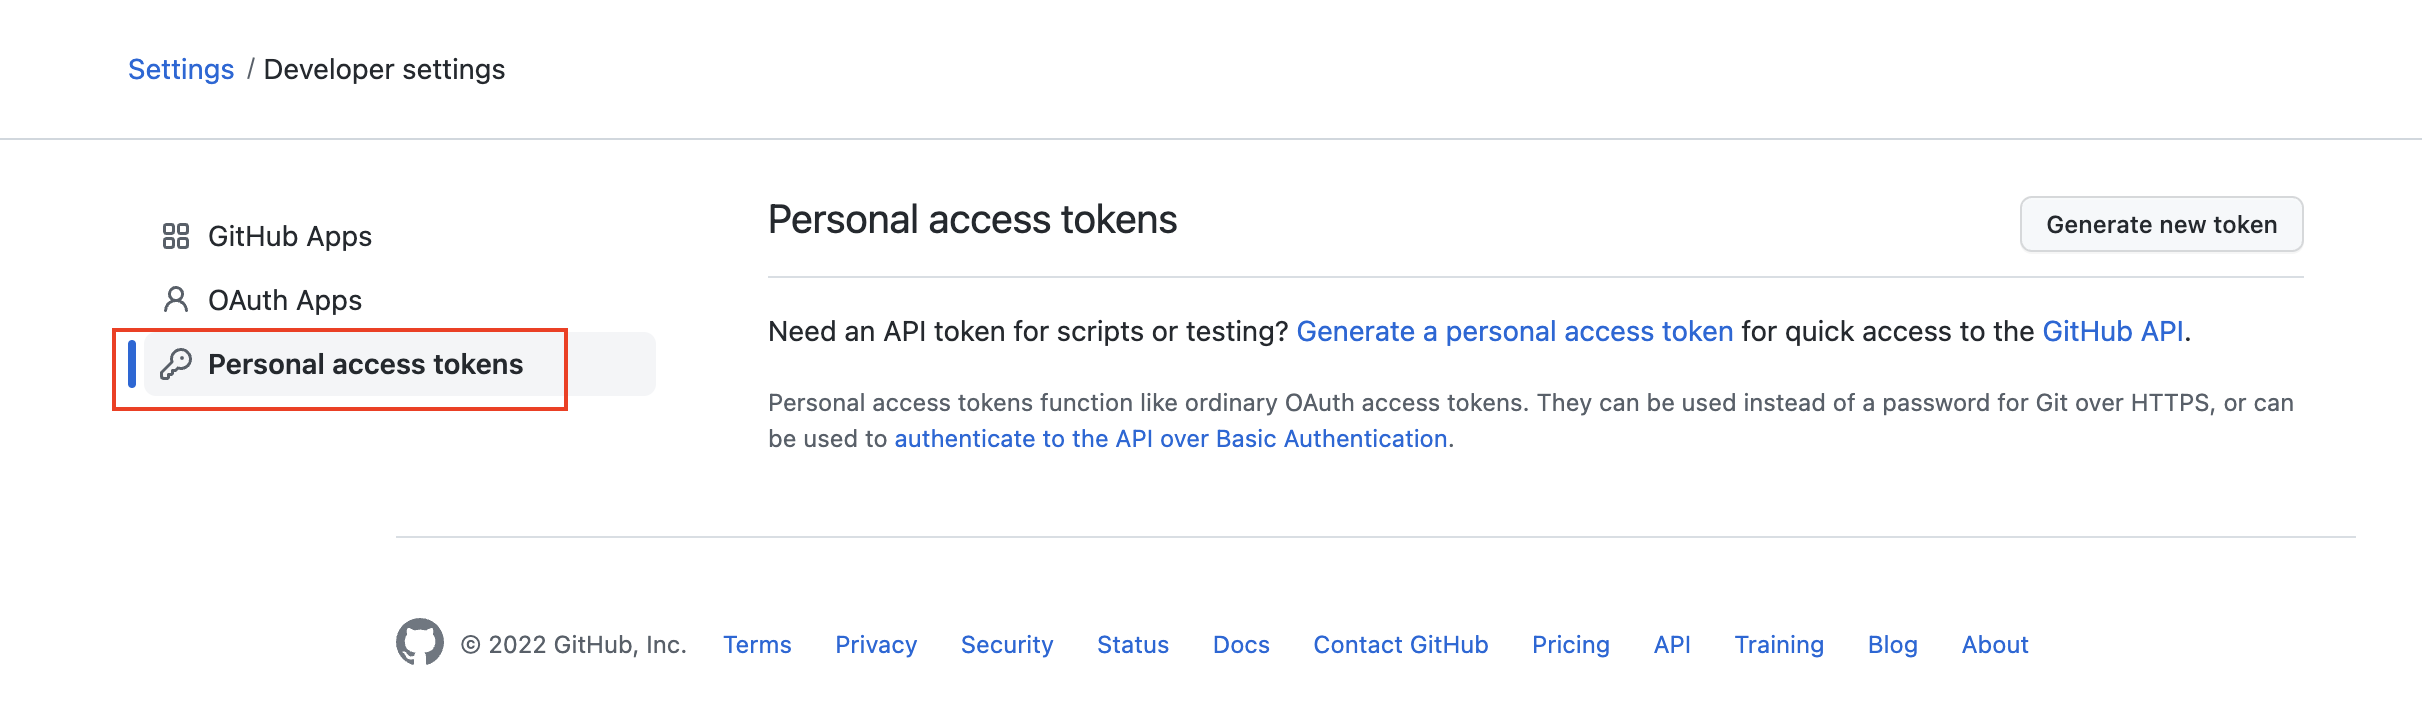The image size is (2422, 722).
Task: Click the GitHub Apps grid icon
Action: (176, 236)
